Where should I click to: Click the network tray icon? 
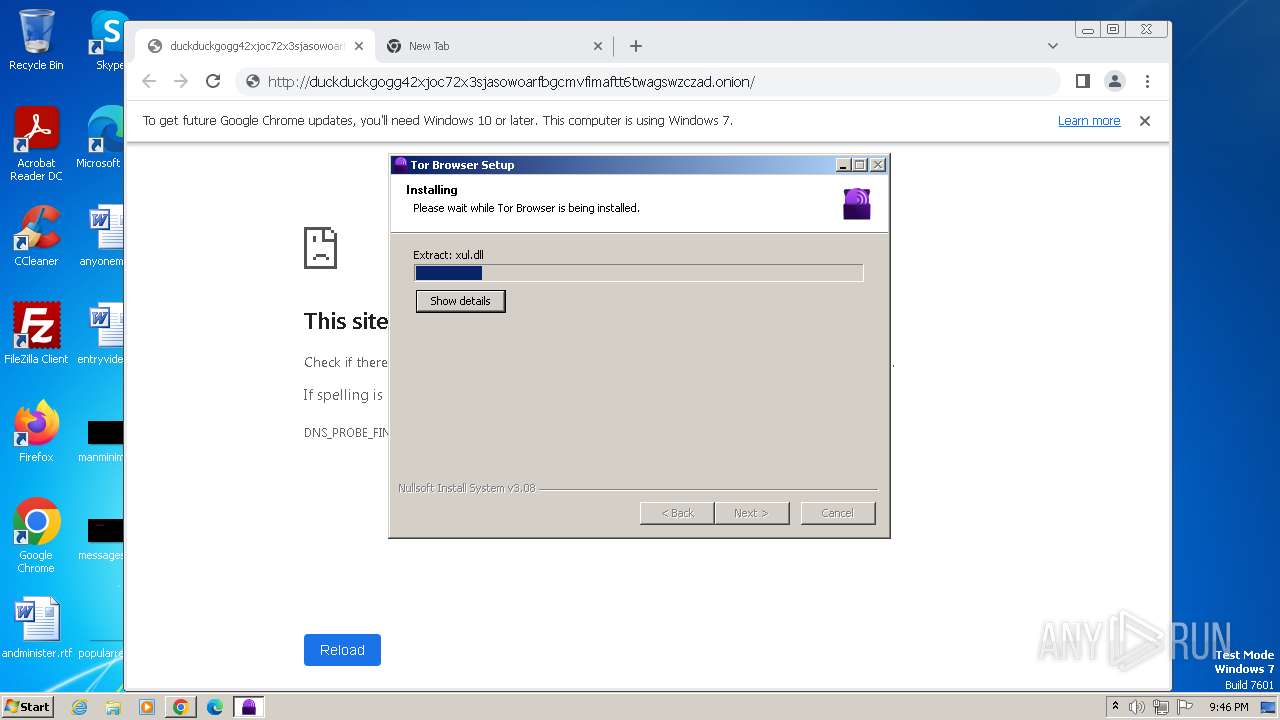tap(1161, 707)
